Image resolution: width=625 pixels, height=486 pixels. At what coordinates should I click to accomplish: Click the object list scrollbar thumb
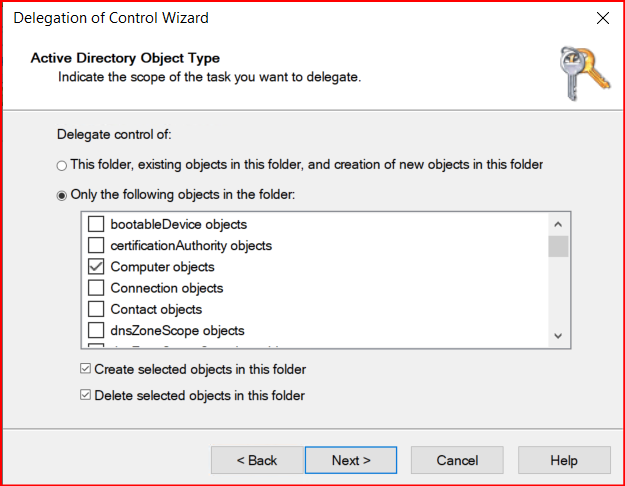tap(558, 246)
